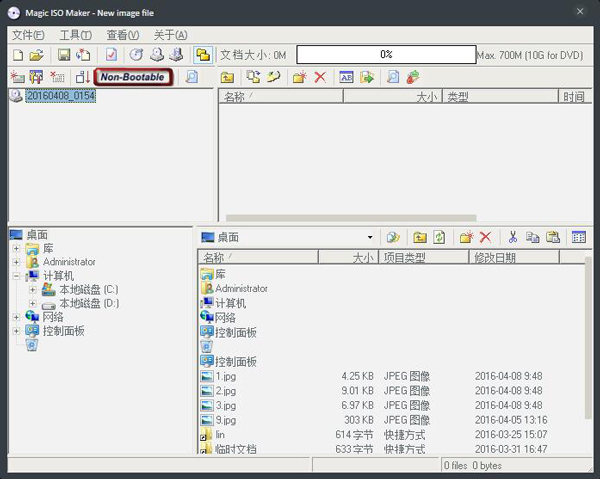Expand the Administrator tree node
Viewport: 600px width, 479px height.
16,262
